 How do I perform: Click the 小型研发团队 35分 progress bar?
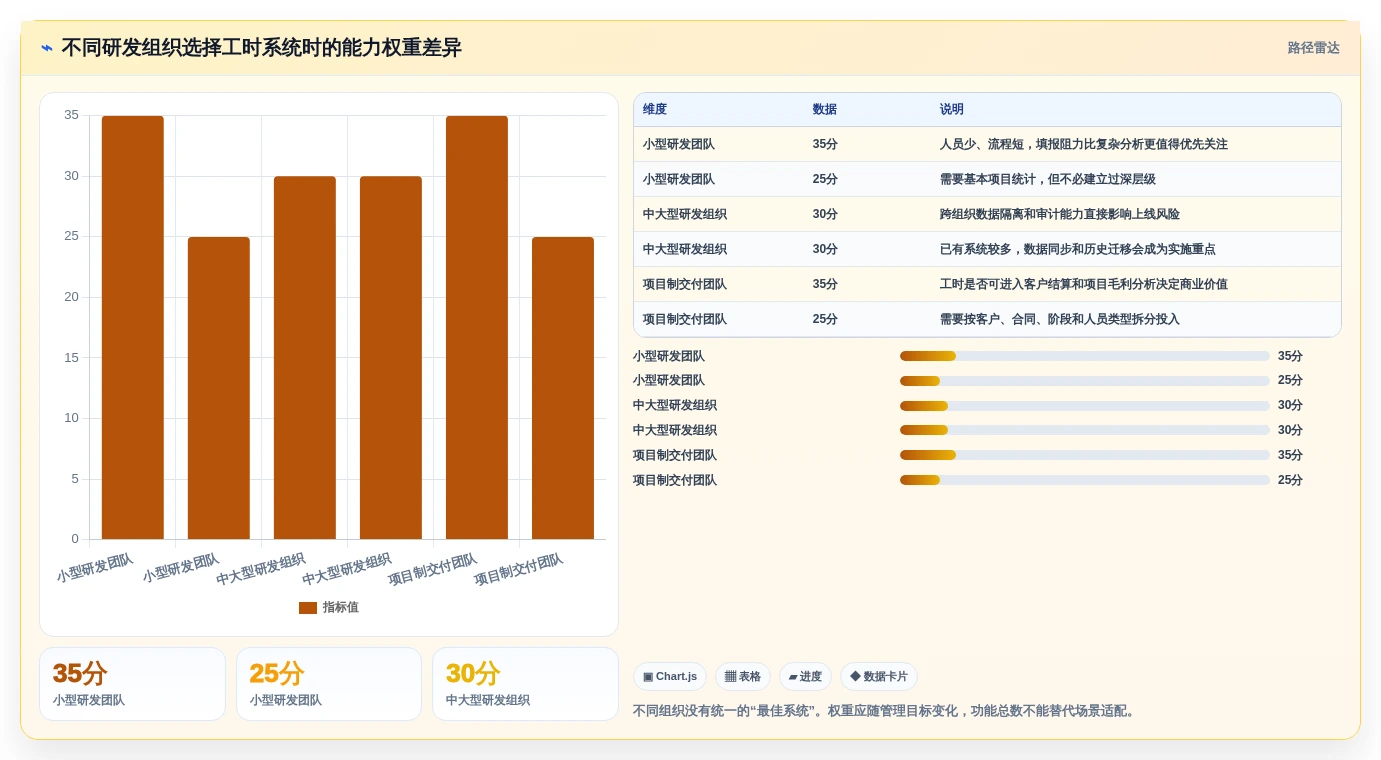(x=1085, y=356)
